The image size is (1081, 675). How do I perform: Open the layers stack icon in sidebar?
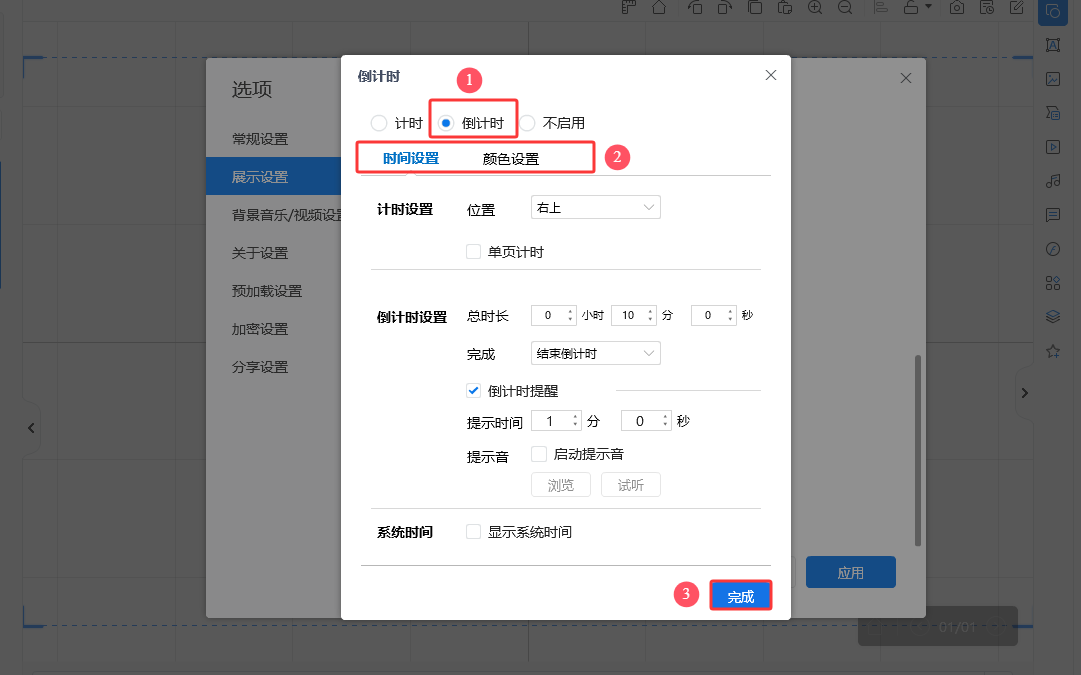coord(1052,317)
